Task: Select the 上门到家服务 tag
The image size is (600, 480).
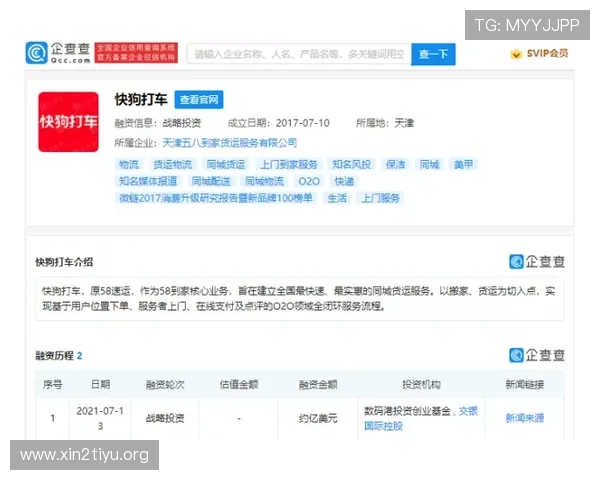Action: click(x=289, y=165)
